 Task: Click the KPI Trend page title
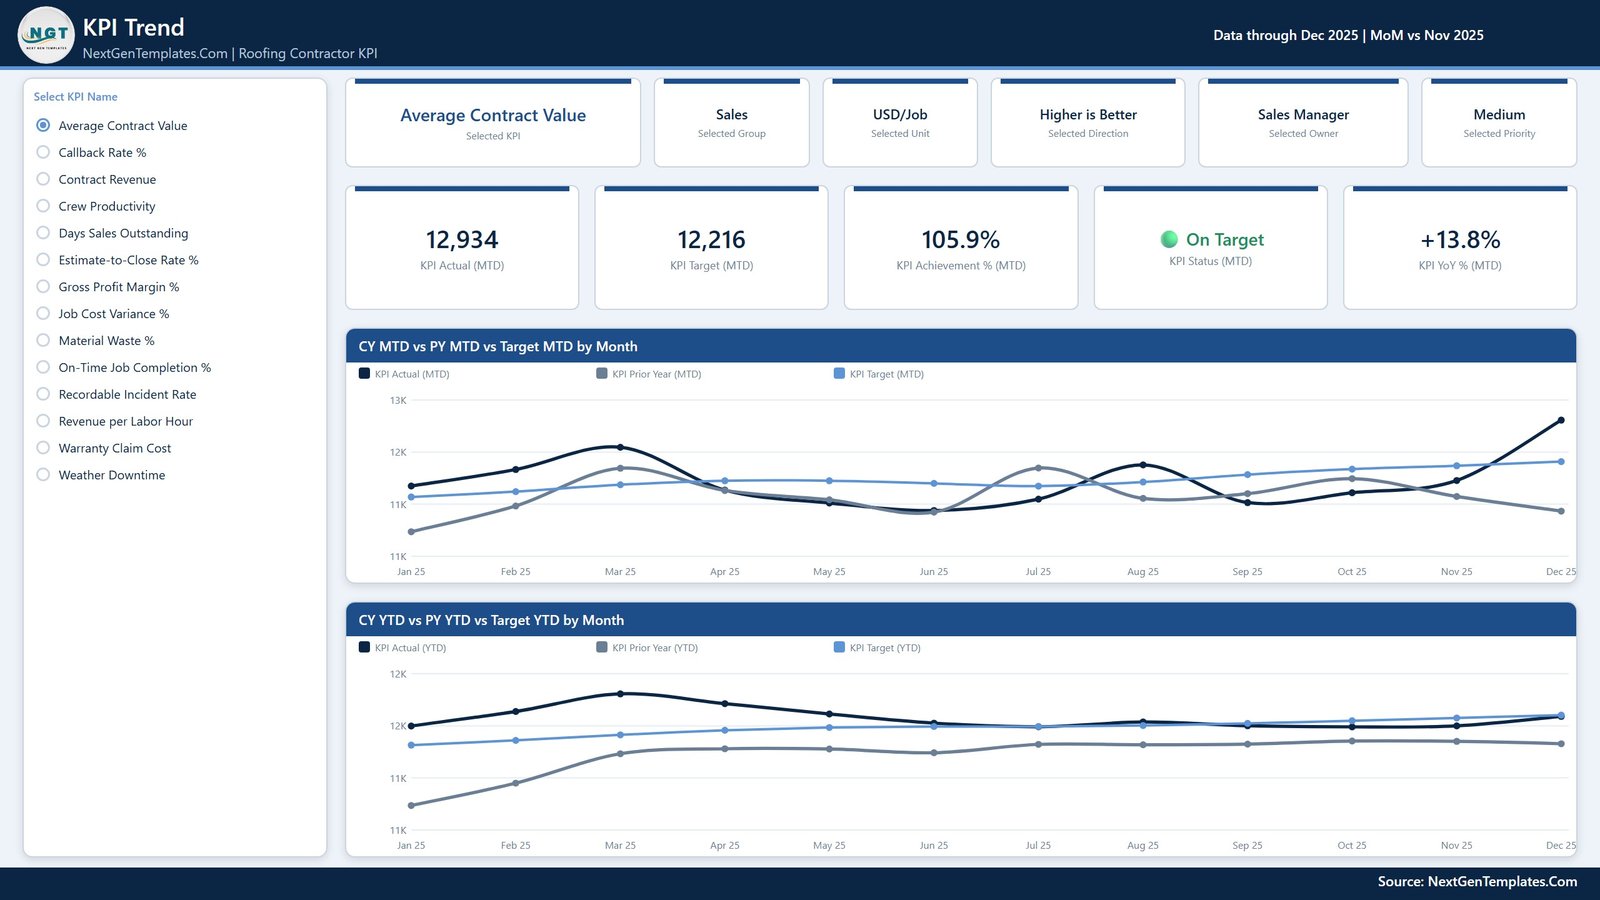133,27
